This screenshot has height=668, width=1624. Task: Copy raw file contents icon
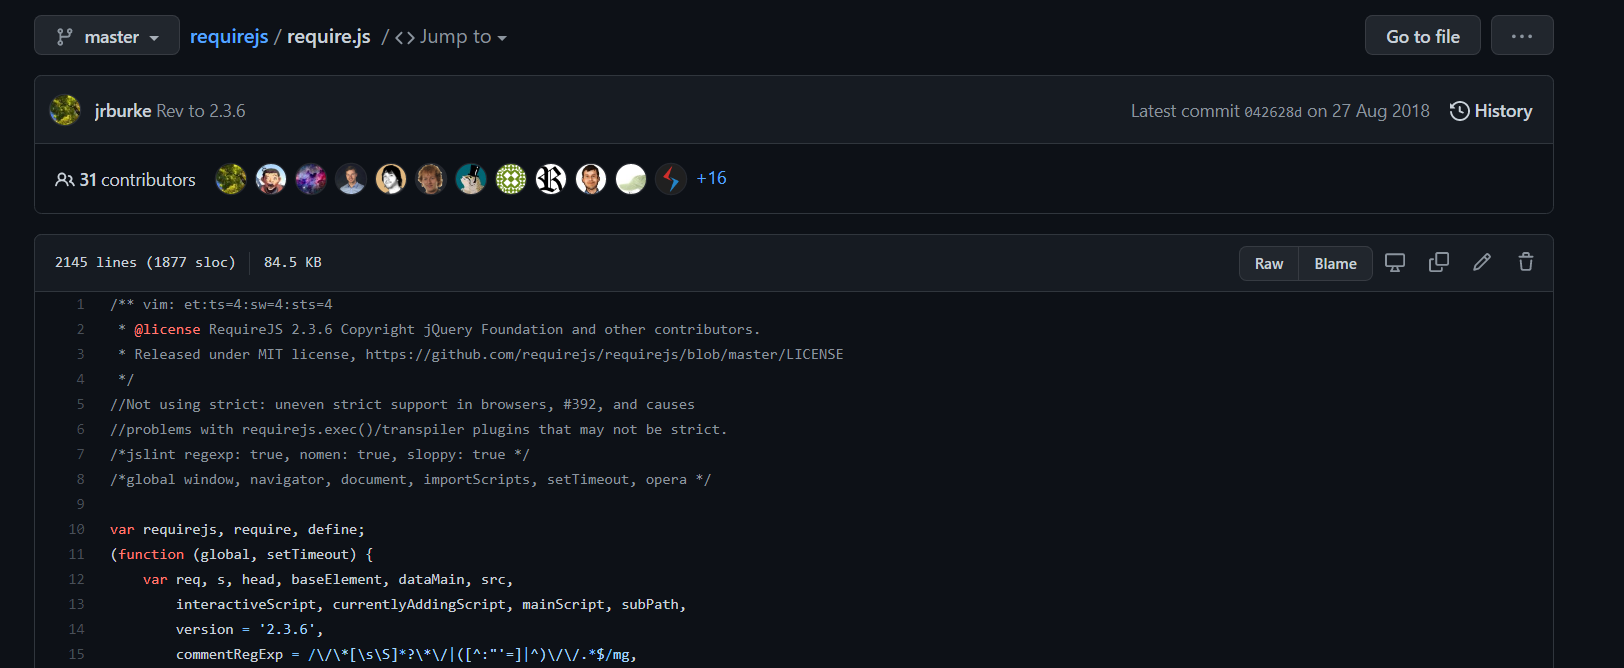[1439, 262]
